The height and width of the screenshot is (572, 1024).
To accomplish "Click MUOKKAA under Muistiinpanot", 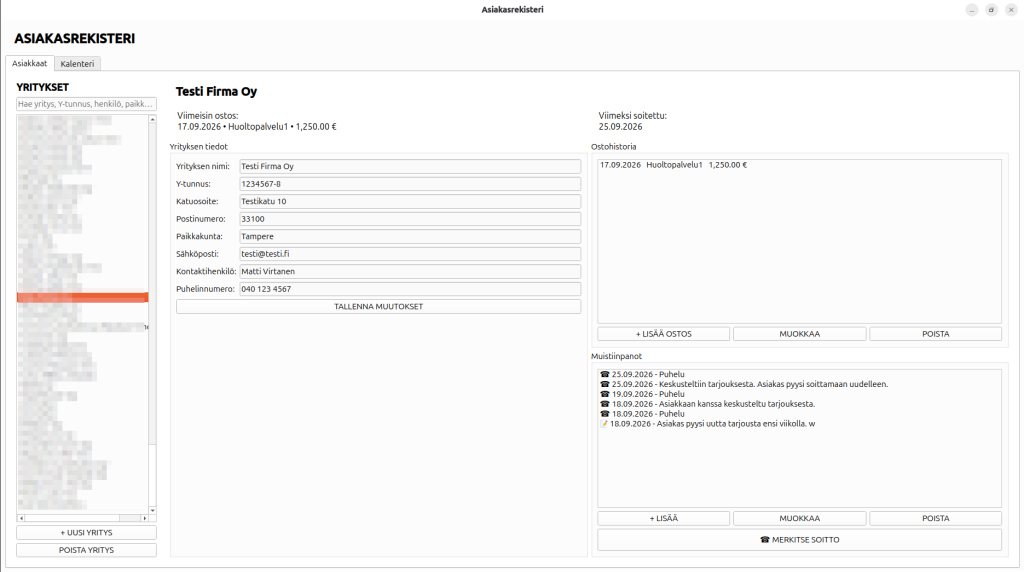I will pos(799,518).
